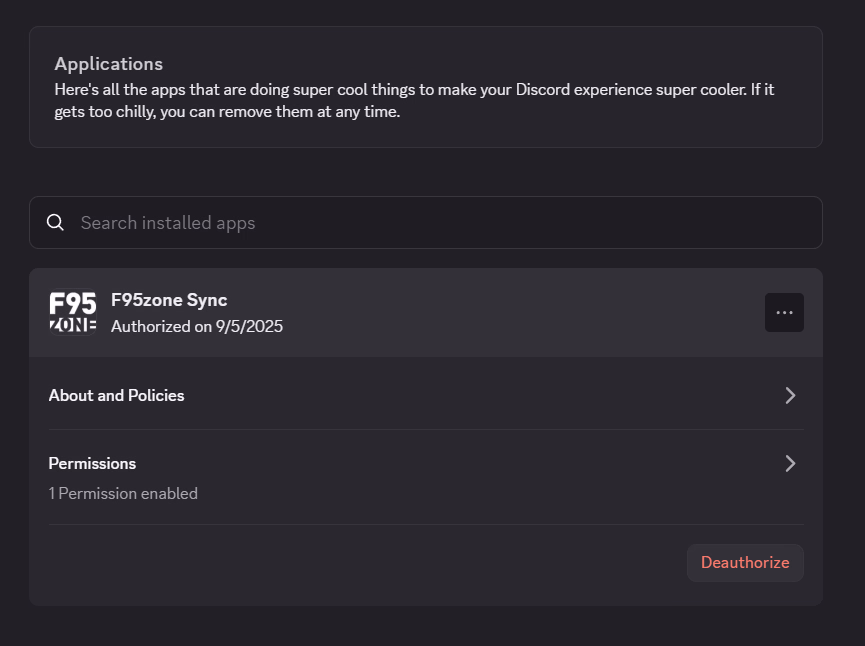Expand the Permissions section
865x646 pixels.
[x=426, y=477]
